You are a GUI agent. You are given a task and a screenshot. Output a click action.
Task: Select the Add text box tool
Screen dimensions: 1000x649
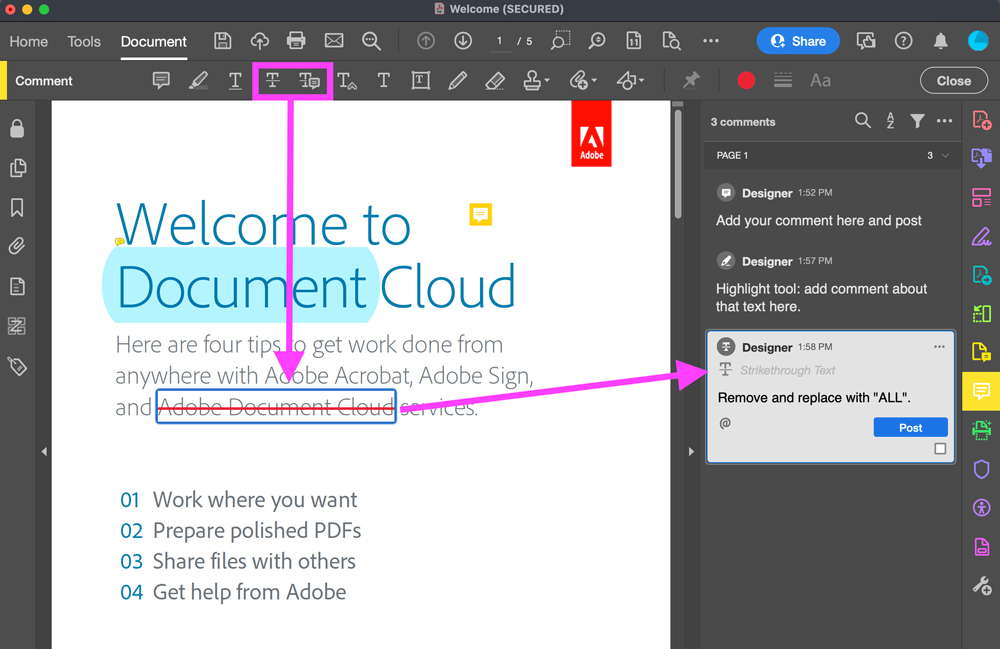420,80
